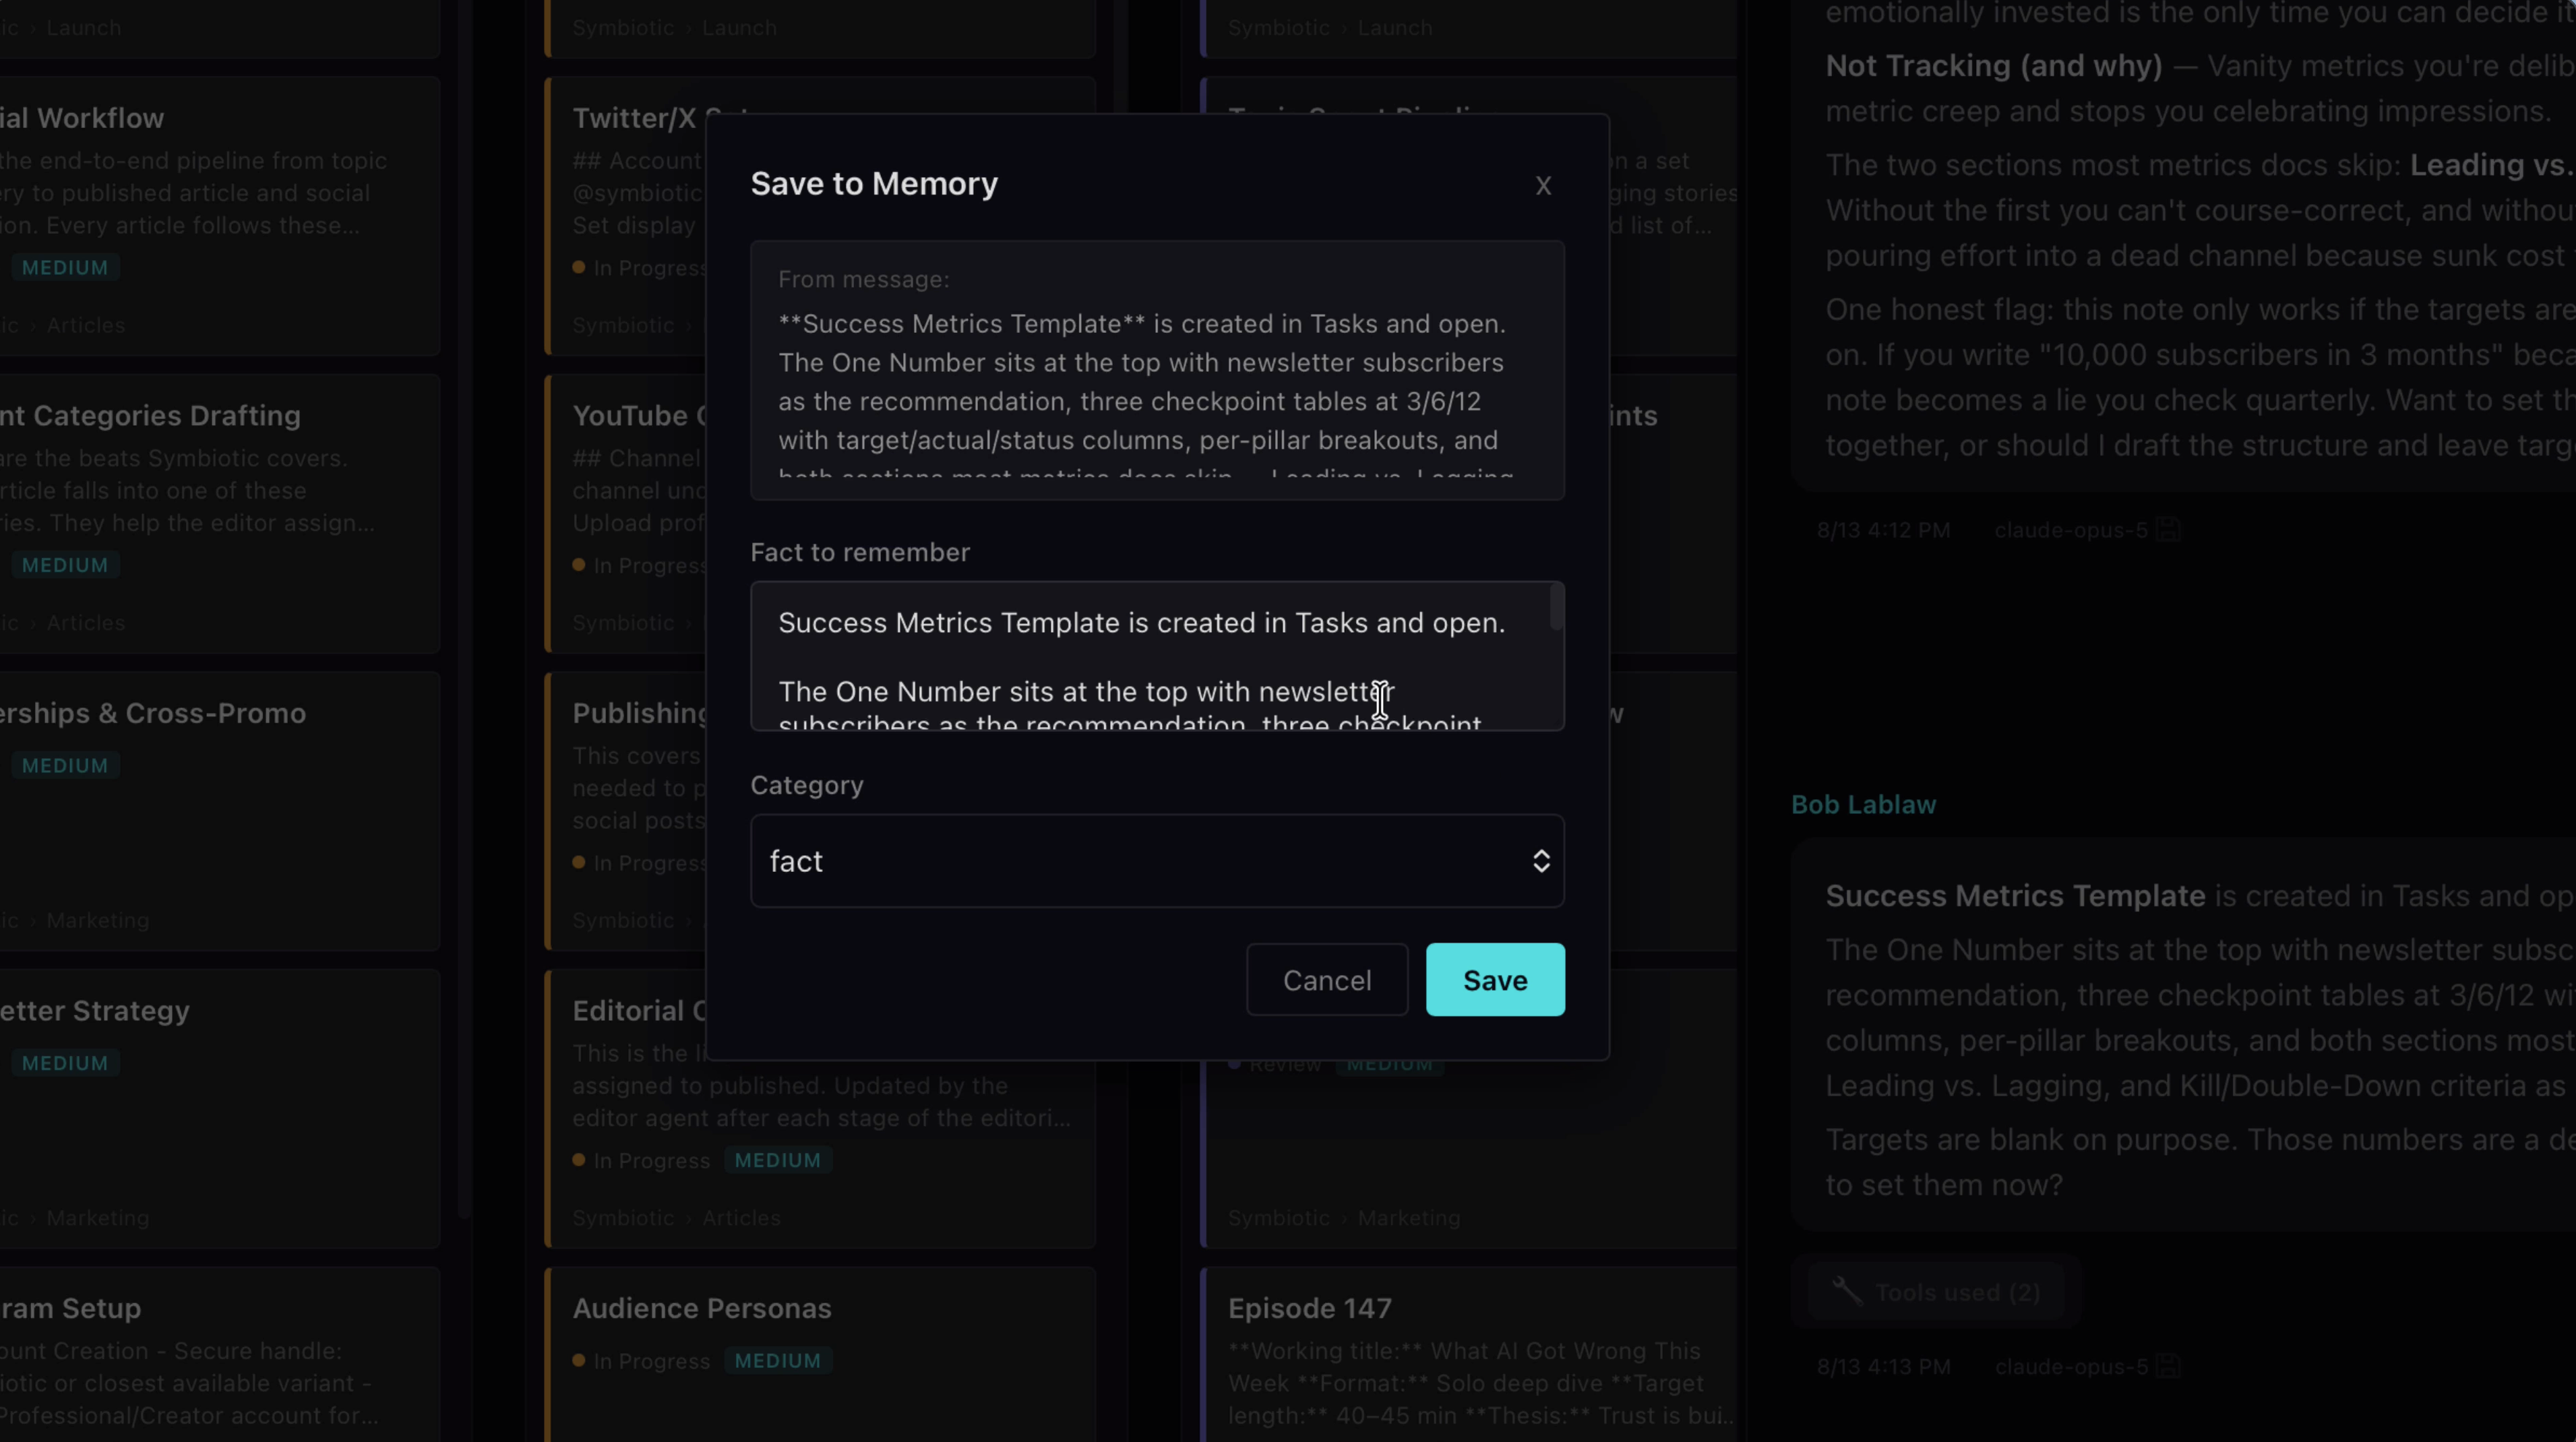Open the Categories Drafting card title

pos(150,415)
